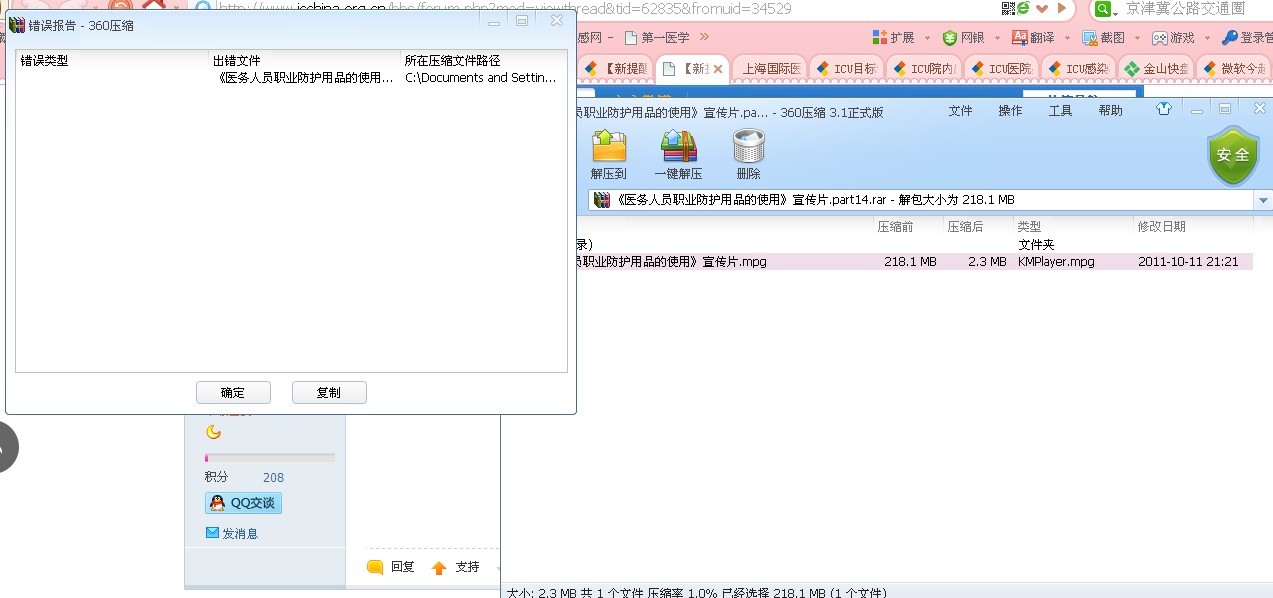
Task: Click the green 安全 security shield
Action: point(1233,155)
